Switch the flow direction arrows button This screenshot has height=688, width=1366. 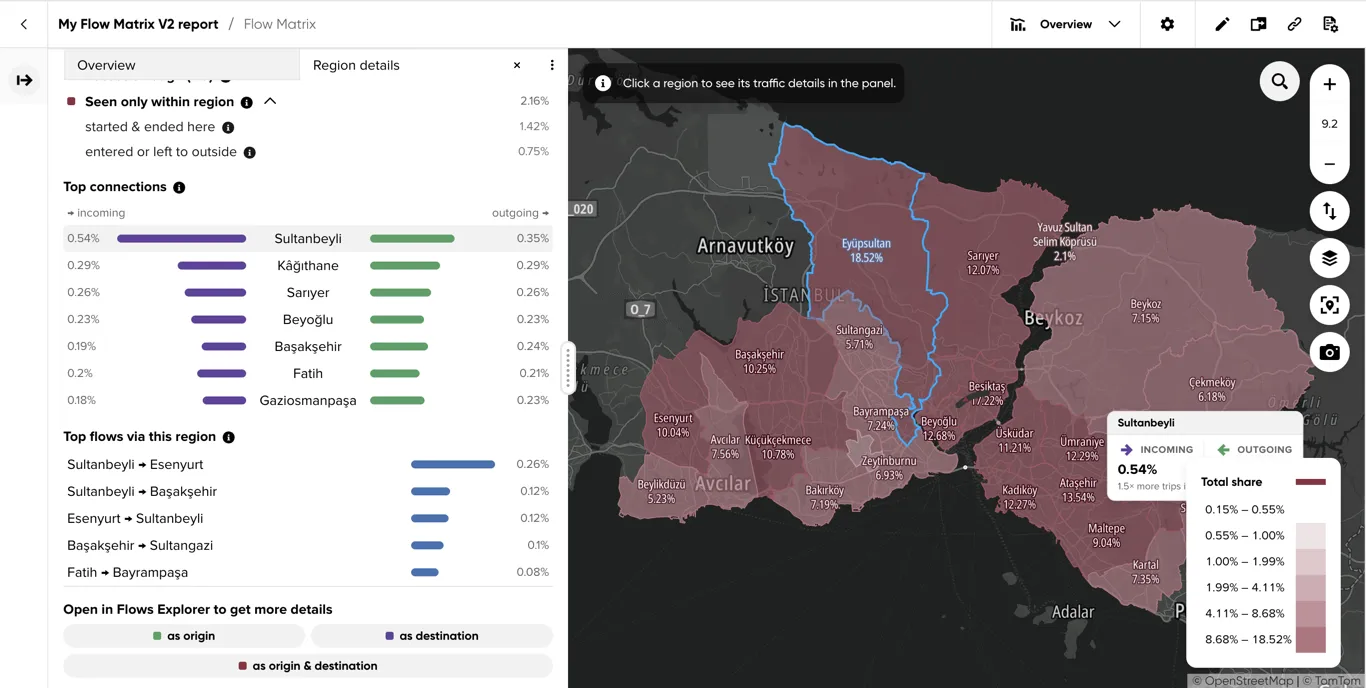(x=1329, y=211)
